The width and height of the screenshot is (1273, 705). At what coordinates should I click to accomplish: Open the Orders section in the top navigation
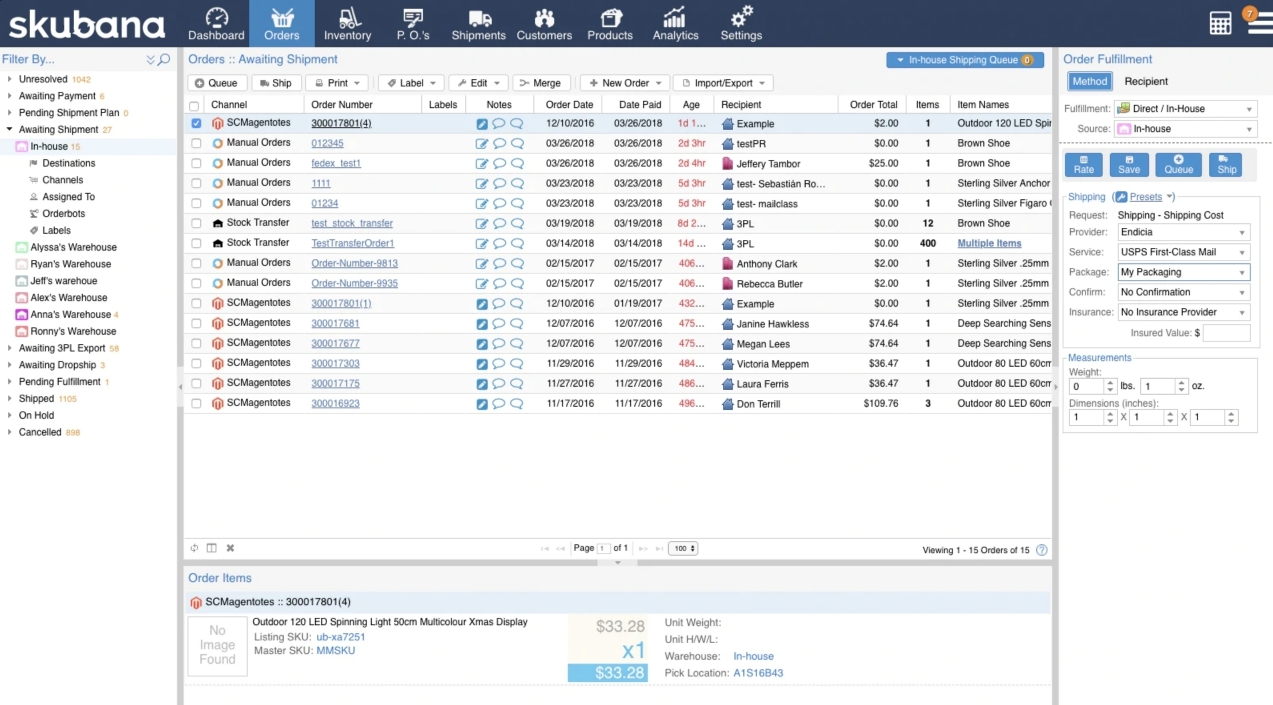pos(281,22)
